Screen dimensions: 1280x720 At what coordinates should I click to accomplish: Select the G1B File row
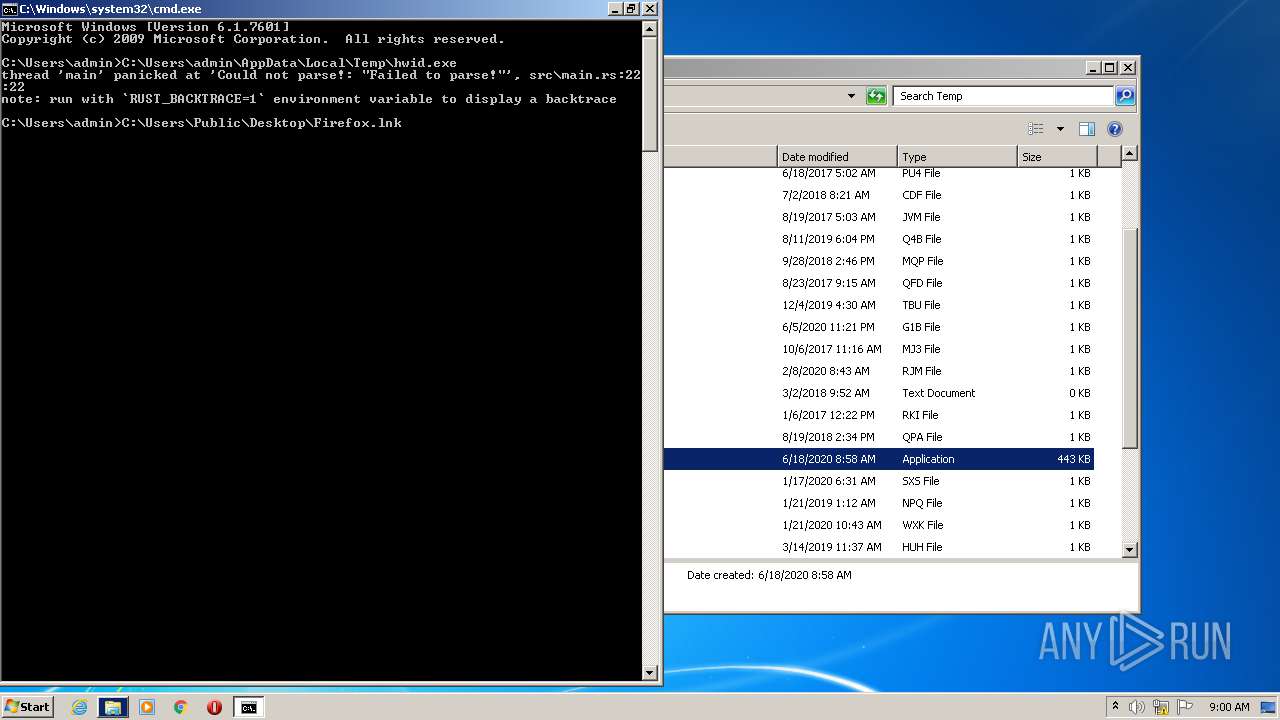(879, 327)
